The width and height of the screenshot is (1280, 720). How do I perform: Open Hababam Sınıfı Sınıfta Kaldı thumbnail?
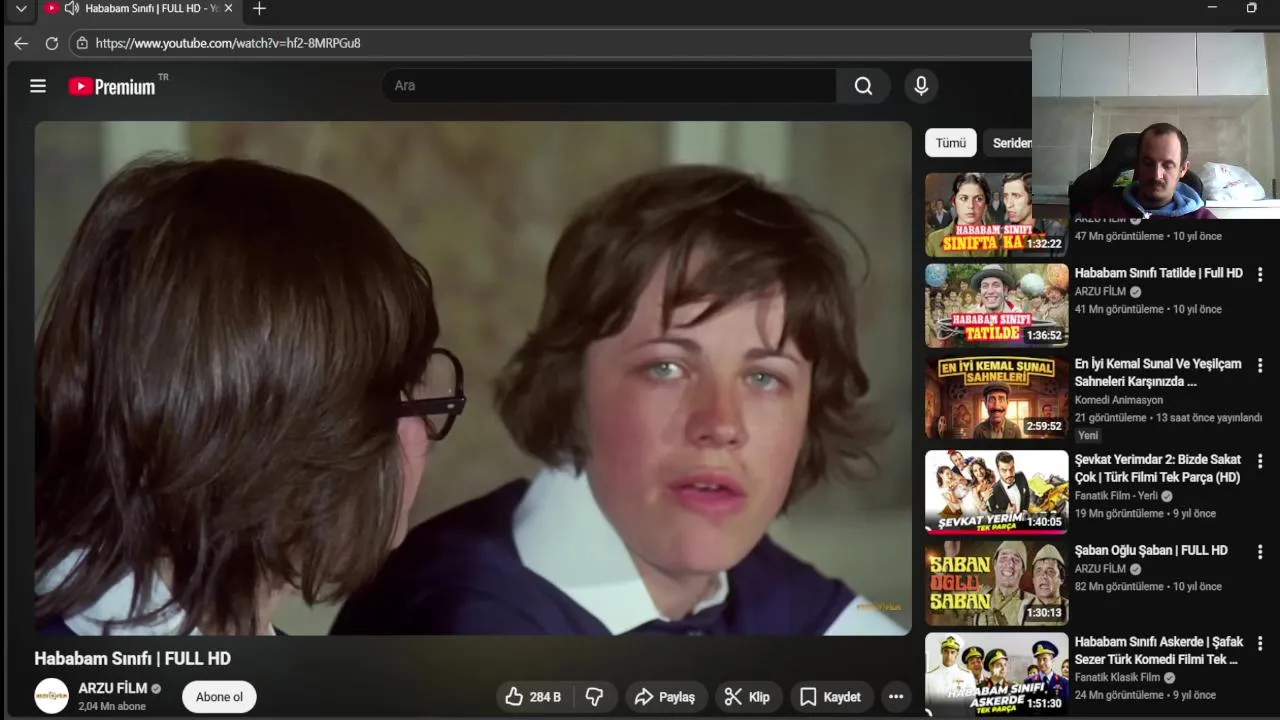(x=996, y=214)
